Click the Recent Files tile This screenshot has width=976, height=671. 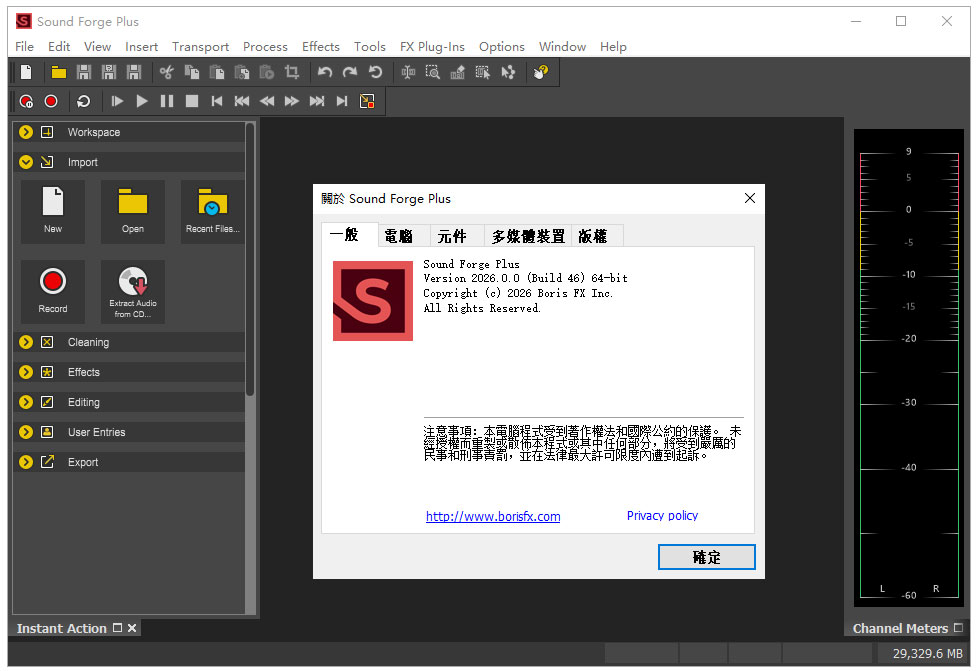tap(212, 212)
